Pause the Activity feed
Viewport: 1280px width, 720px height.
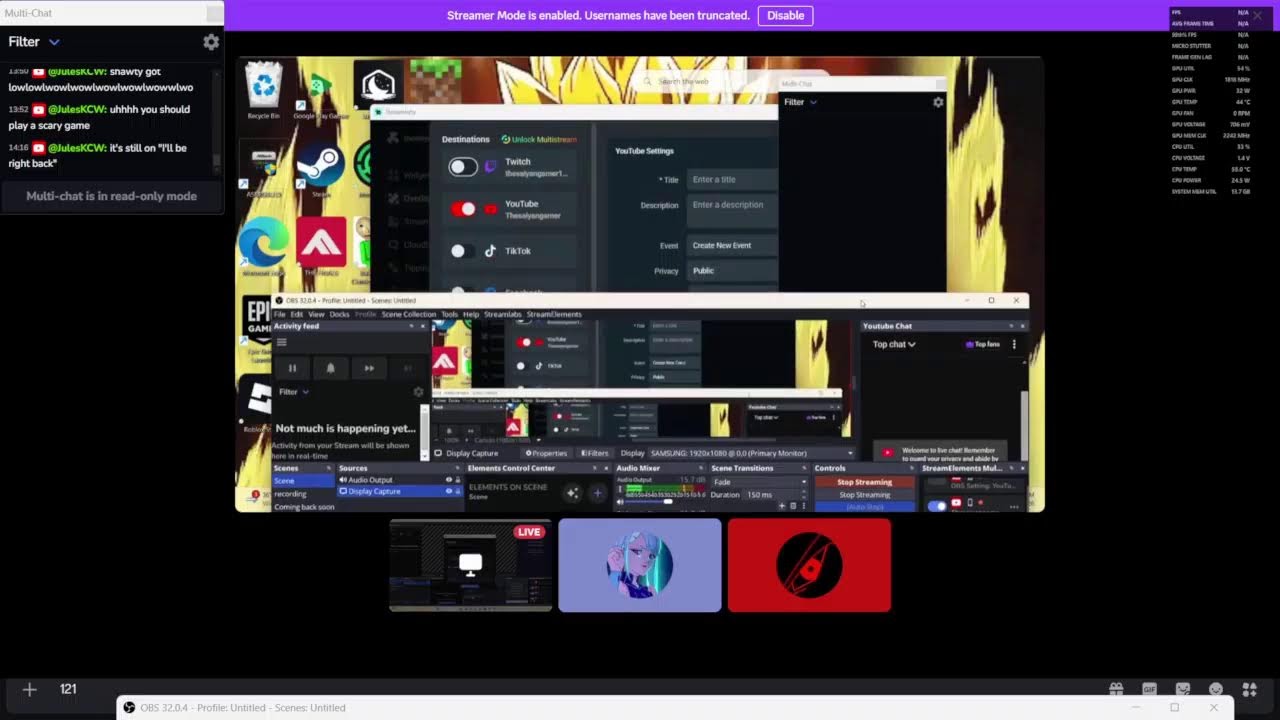292,368
